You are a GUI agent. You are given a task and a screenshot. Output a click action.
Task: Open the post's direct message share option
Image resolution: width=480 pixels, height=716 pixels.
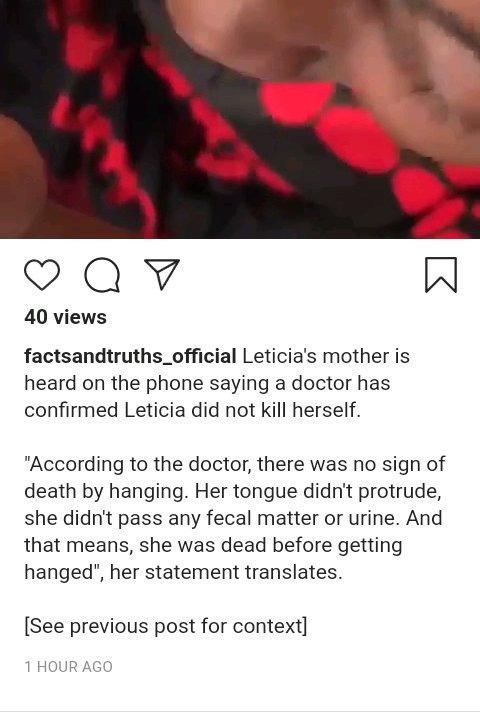(x=162, y=274)
